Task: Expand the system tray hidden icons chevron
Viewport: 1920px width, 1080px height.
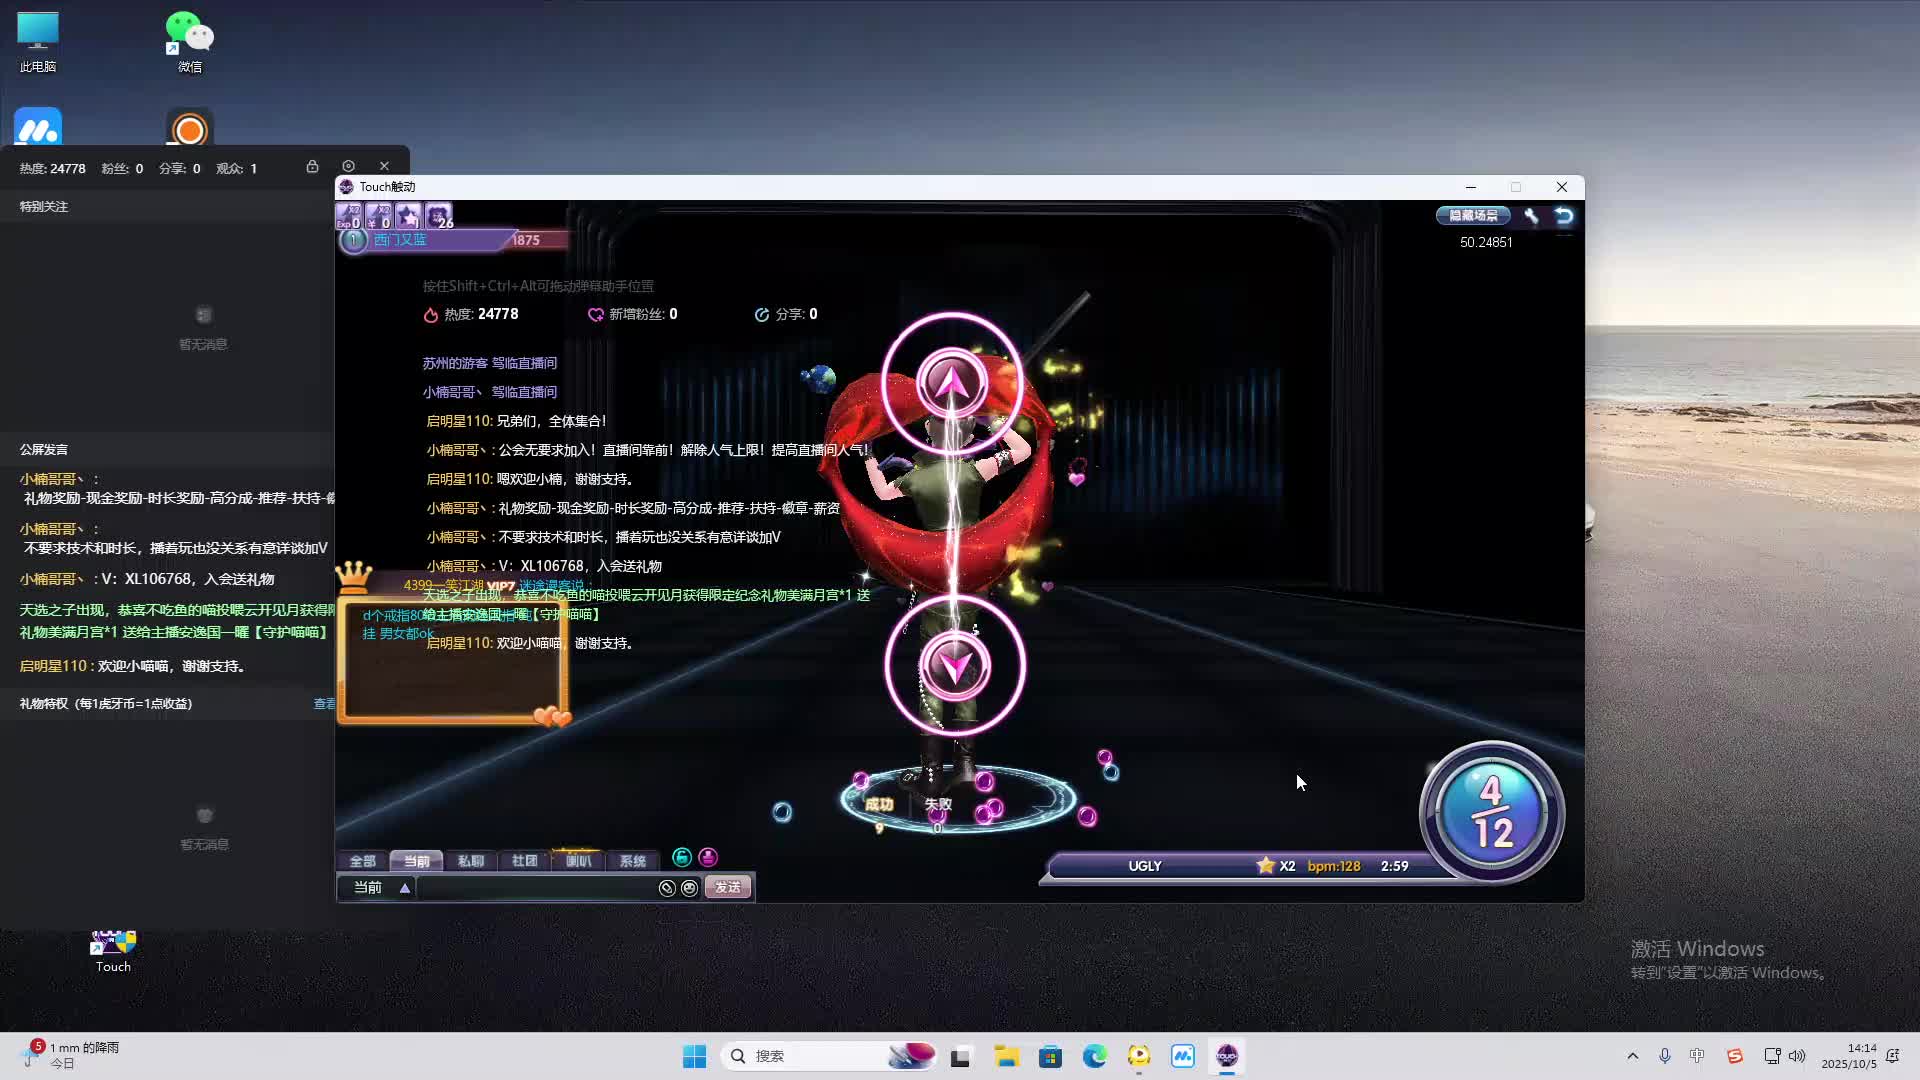Action: (x=1633, y=1056)
